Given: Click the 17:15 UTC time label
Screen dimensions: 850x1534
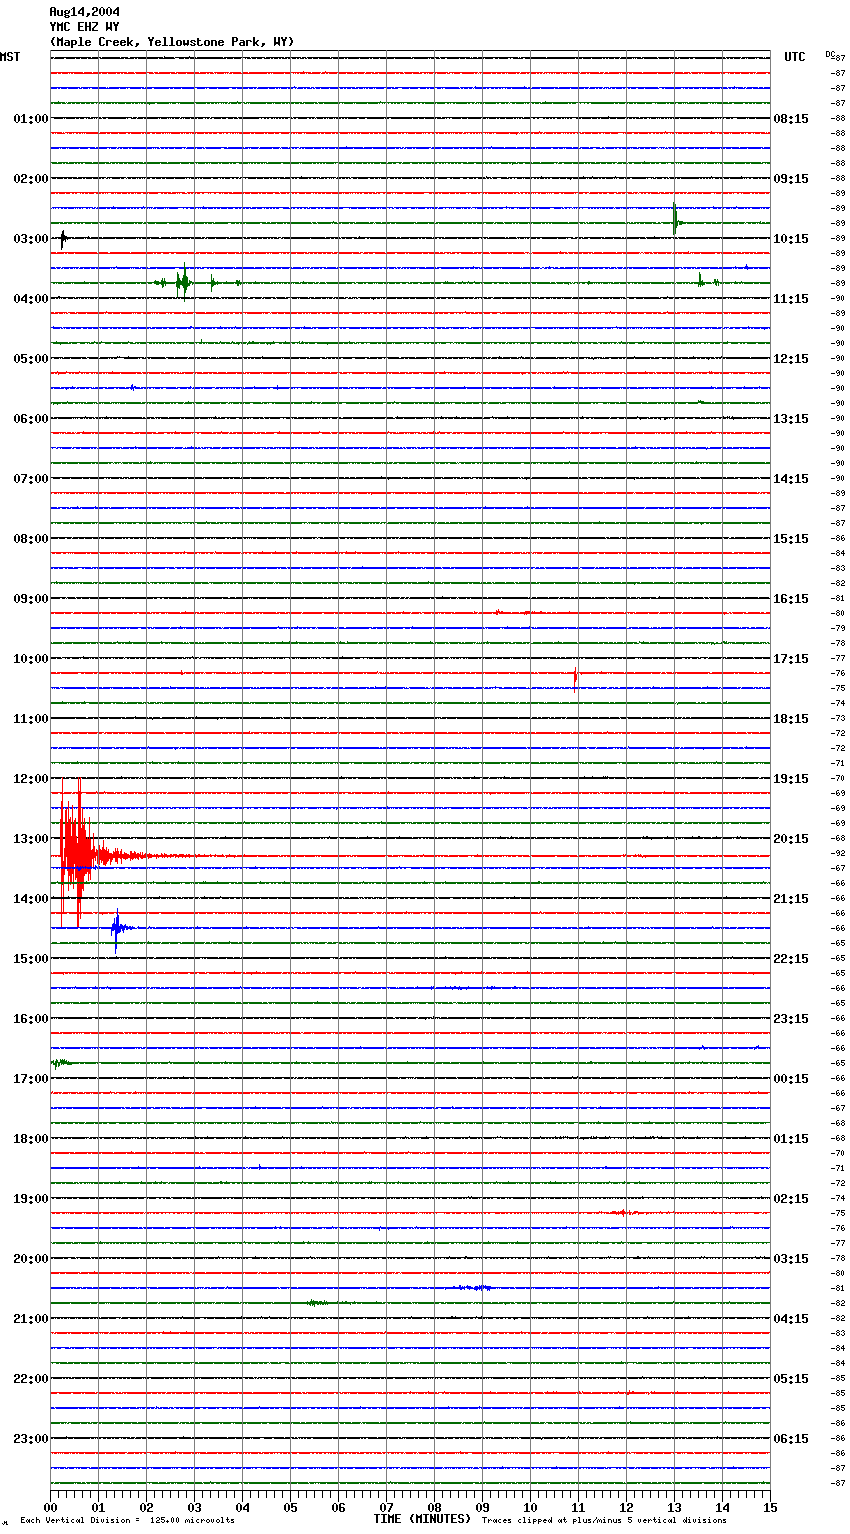Looking at the screenshot, I should (791, 659).
